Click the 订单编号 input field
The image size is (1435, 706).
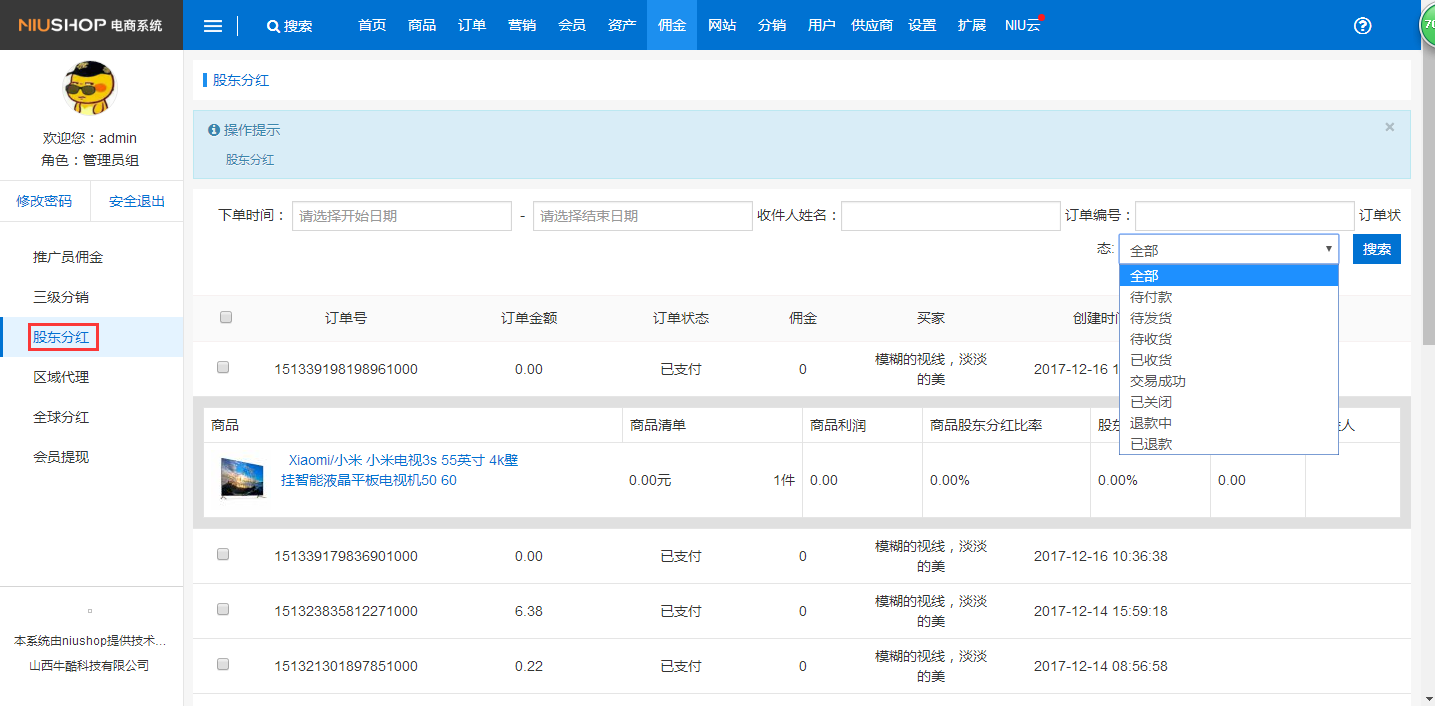pyautogui.click(x=1245, y=216)
